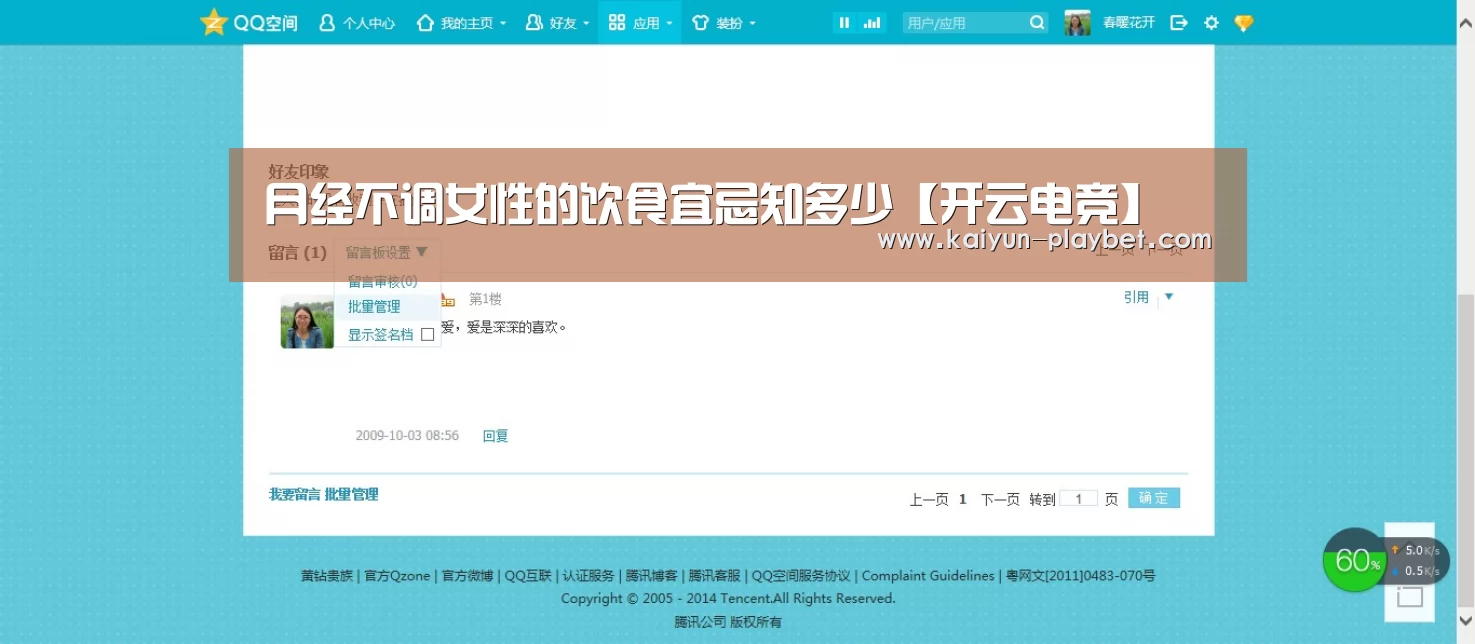Click the search magnifier icon
Screen dimensions: 1475x644
click(x=1037, y=22)
